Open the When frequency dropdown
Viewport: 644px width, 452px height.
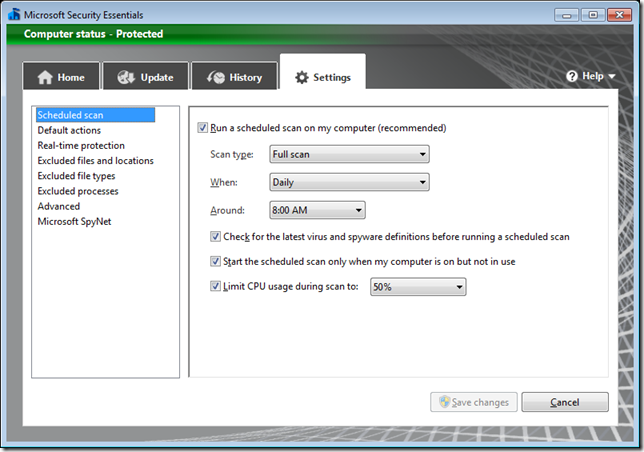point(349,183)
